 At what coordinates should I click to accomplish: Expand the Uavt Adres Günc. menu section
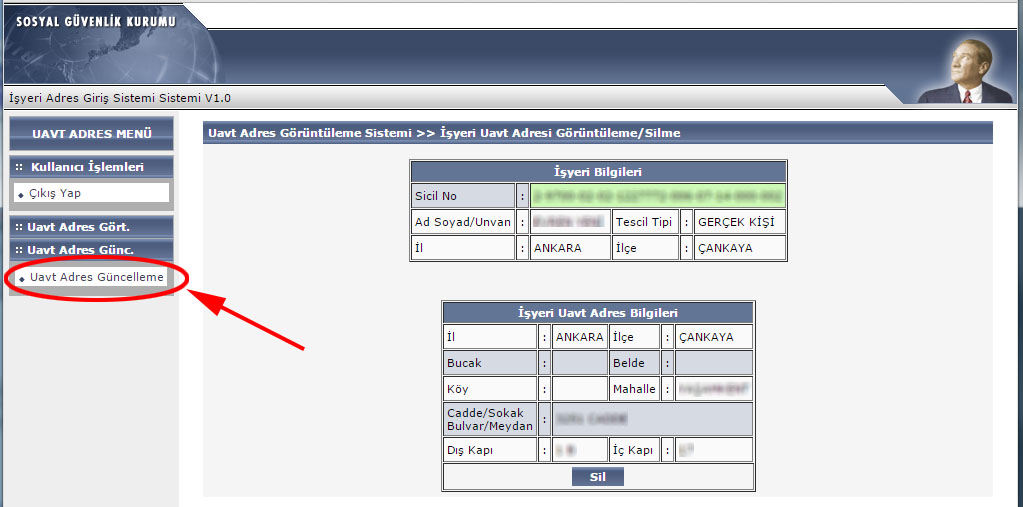(x=91, y=250)
